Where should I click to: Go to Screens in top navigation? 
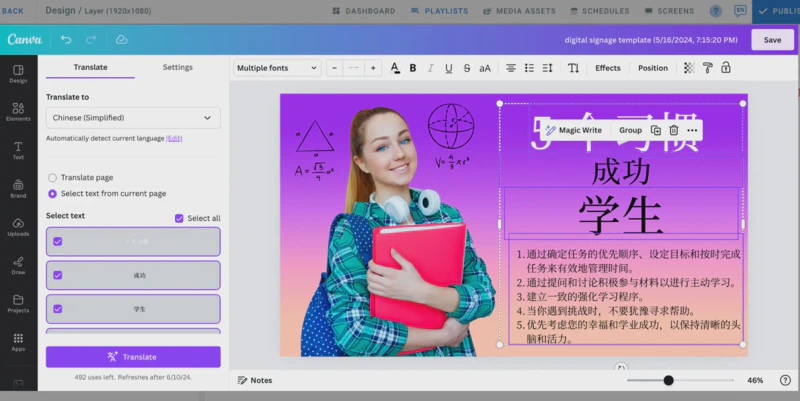point(669,11)
